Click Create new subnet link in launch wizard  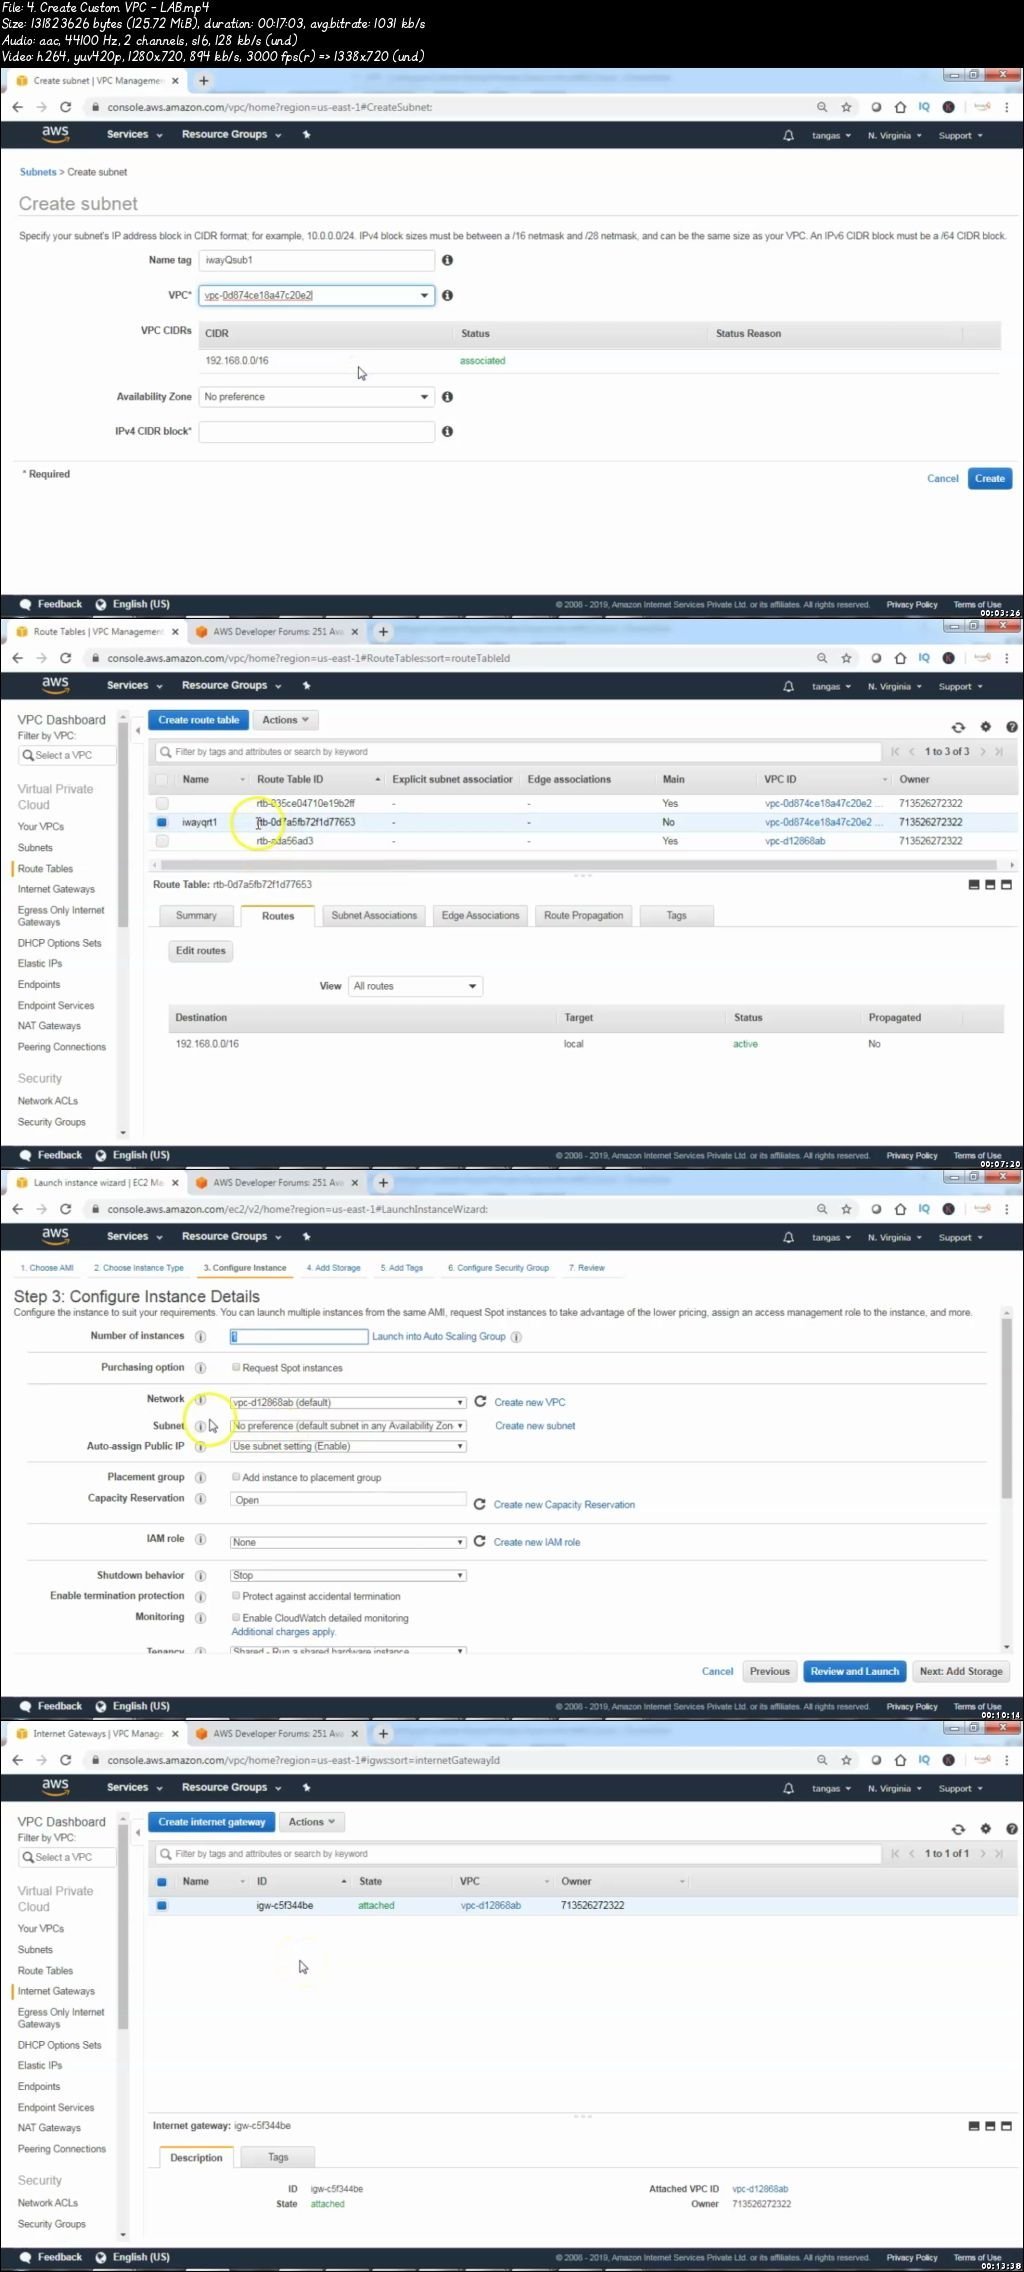(535, 1426)
